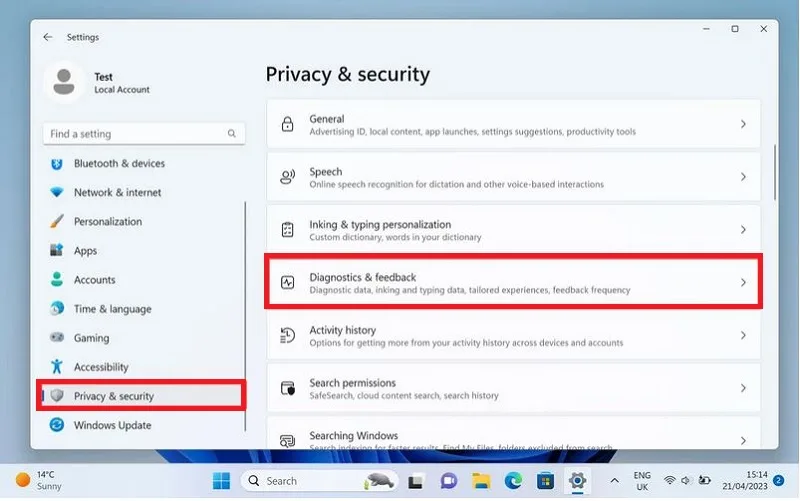
Task: Click the back arrow beside Settings title
Action: click(48, 37)
